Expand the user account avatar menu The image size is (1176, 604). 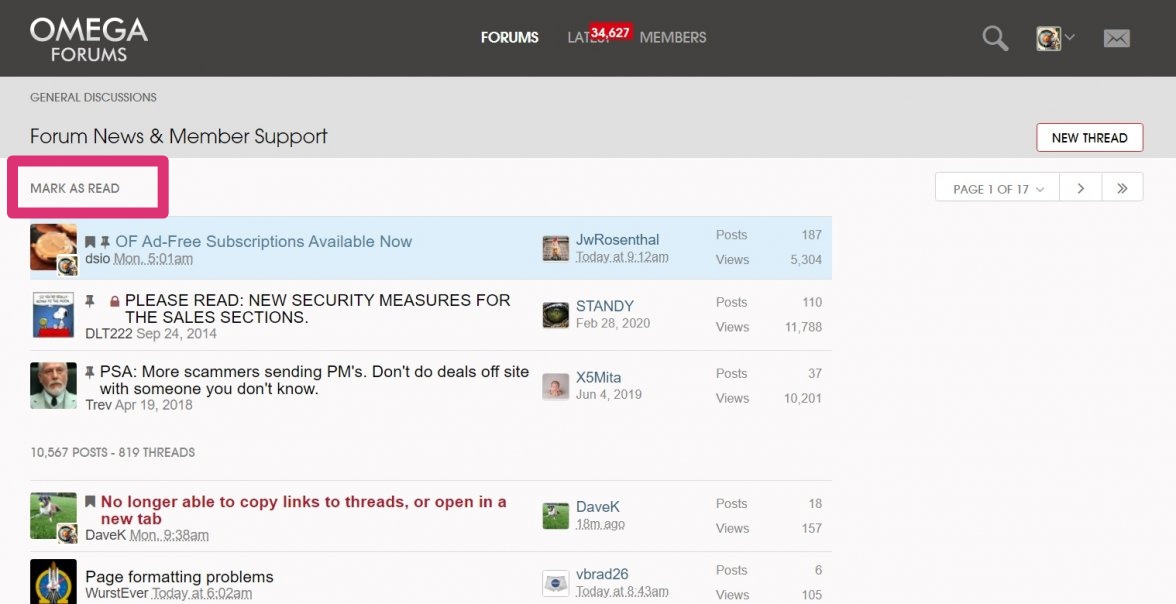point(1054,38)
